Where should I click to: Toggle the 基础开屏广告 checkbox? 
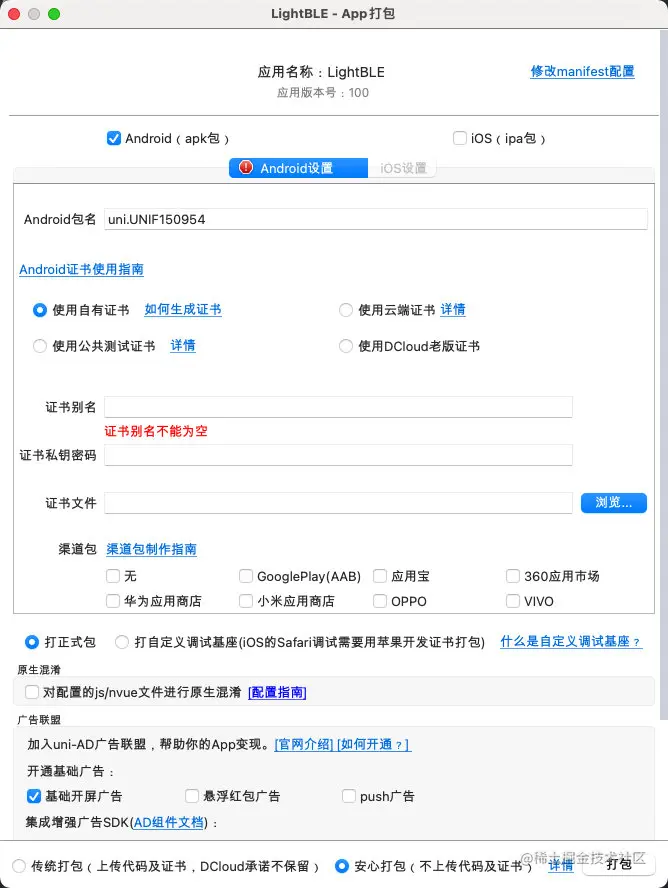pyautogui.click(x=33, y=796)
